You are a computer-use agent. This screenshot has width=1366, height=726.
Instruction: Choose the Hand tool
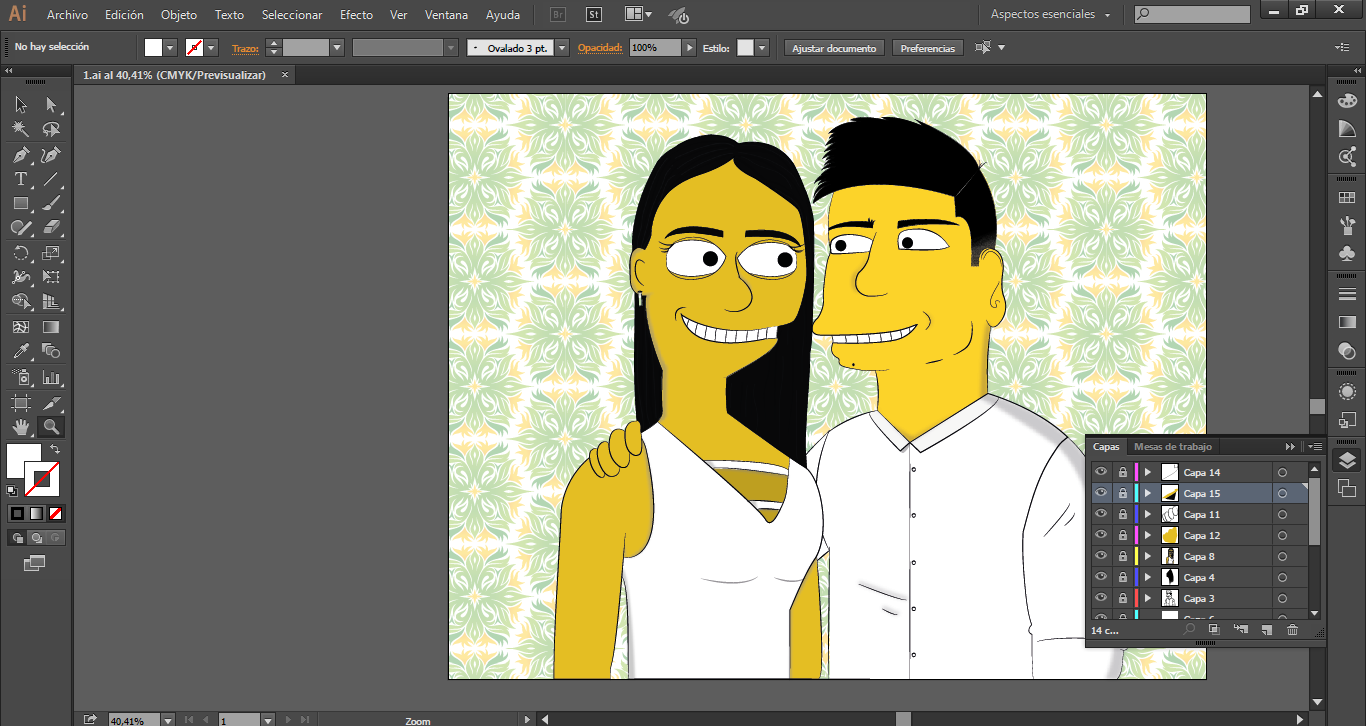pyautogui.click(x=21, y=427)
